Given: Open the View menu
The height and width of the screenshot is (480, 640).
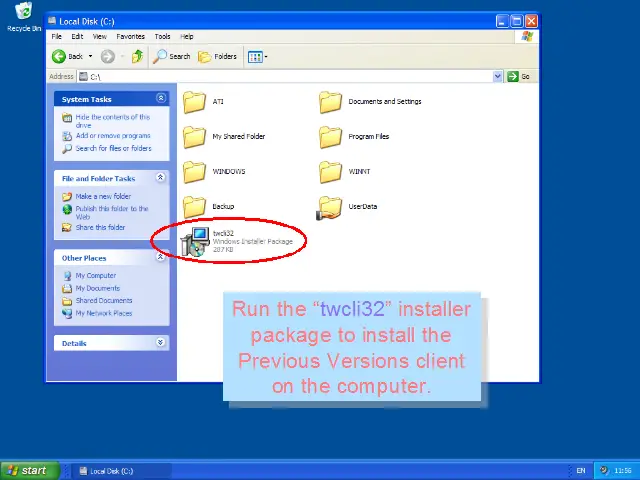Looking at the screenshot, I should 100,37.
